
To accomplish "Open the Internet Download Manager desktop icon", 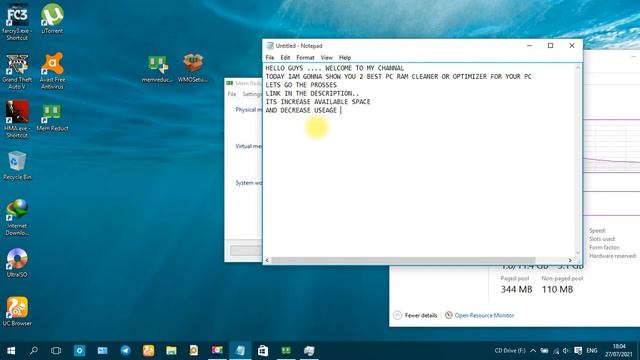I will (x=17, y=218).
